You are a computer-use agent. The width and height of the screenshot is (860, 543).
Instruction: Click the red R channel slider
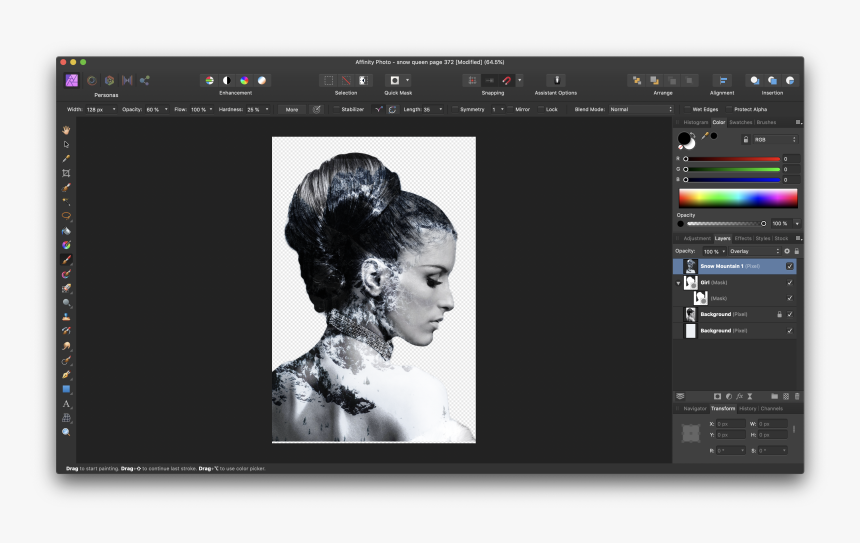click(x=732, y=159)
